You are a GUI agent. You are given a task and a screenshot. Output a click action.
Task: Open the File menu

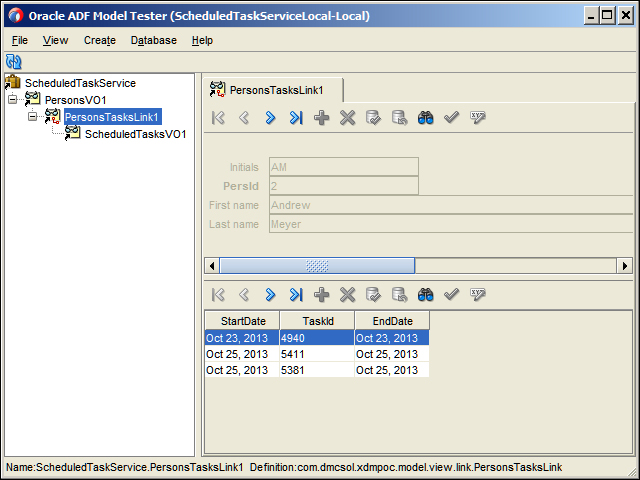(x=20, y=40)
